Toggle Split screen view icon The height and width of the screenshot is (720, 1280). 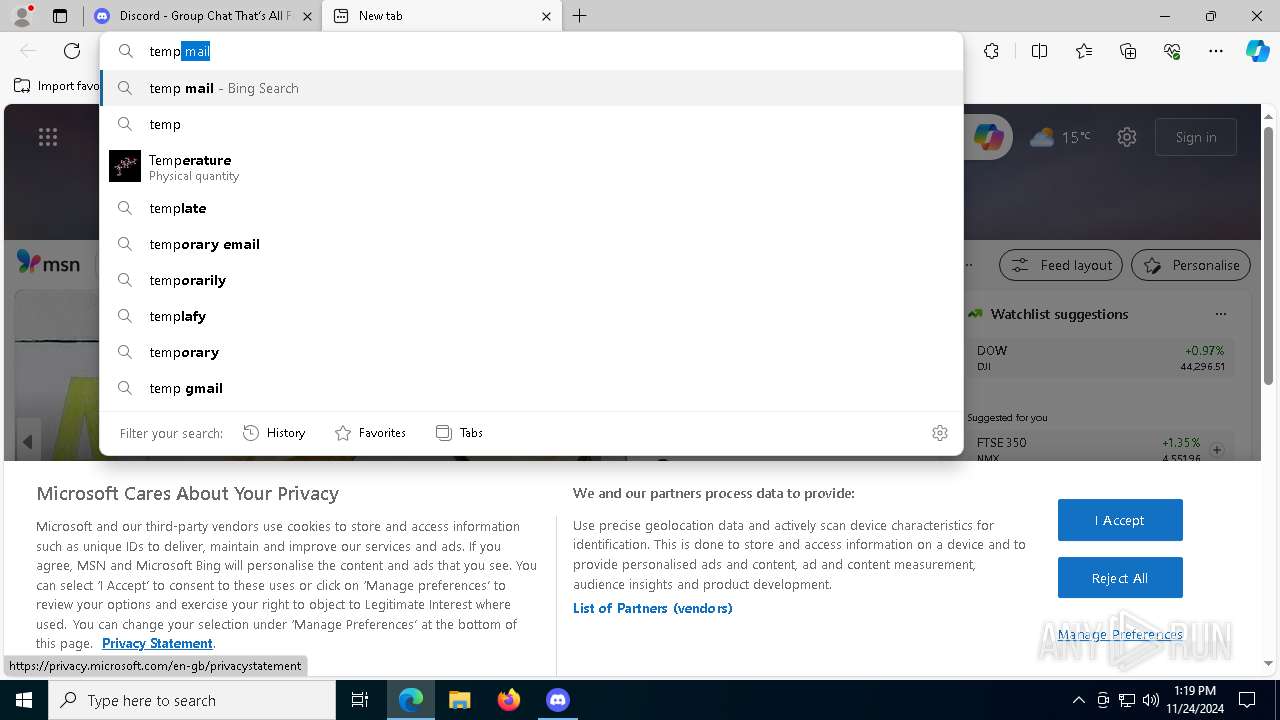[1039, 51]
